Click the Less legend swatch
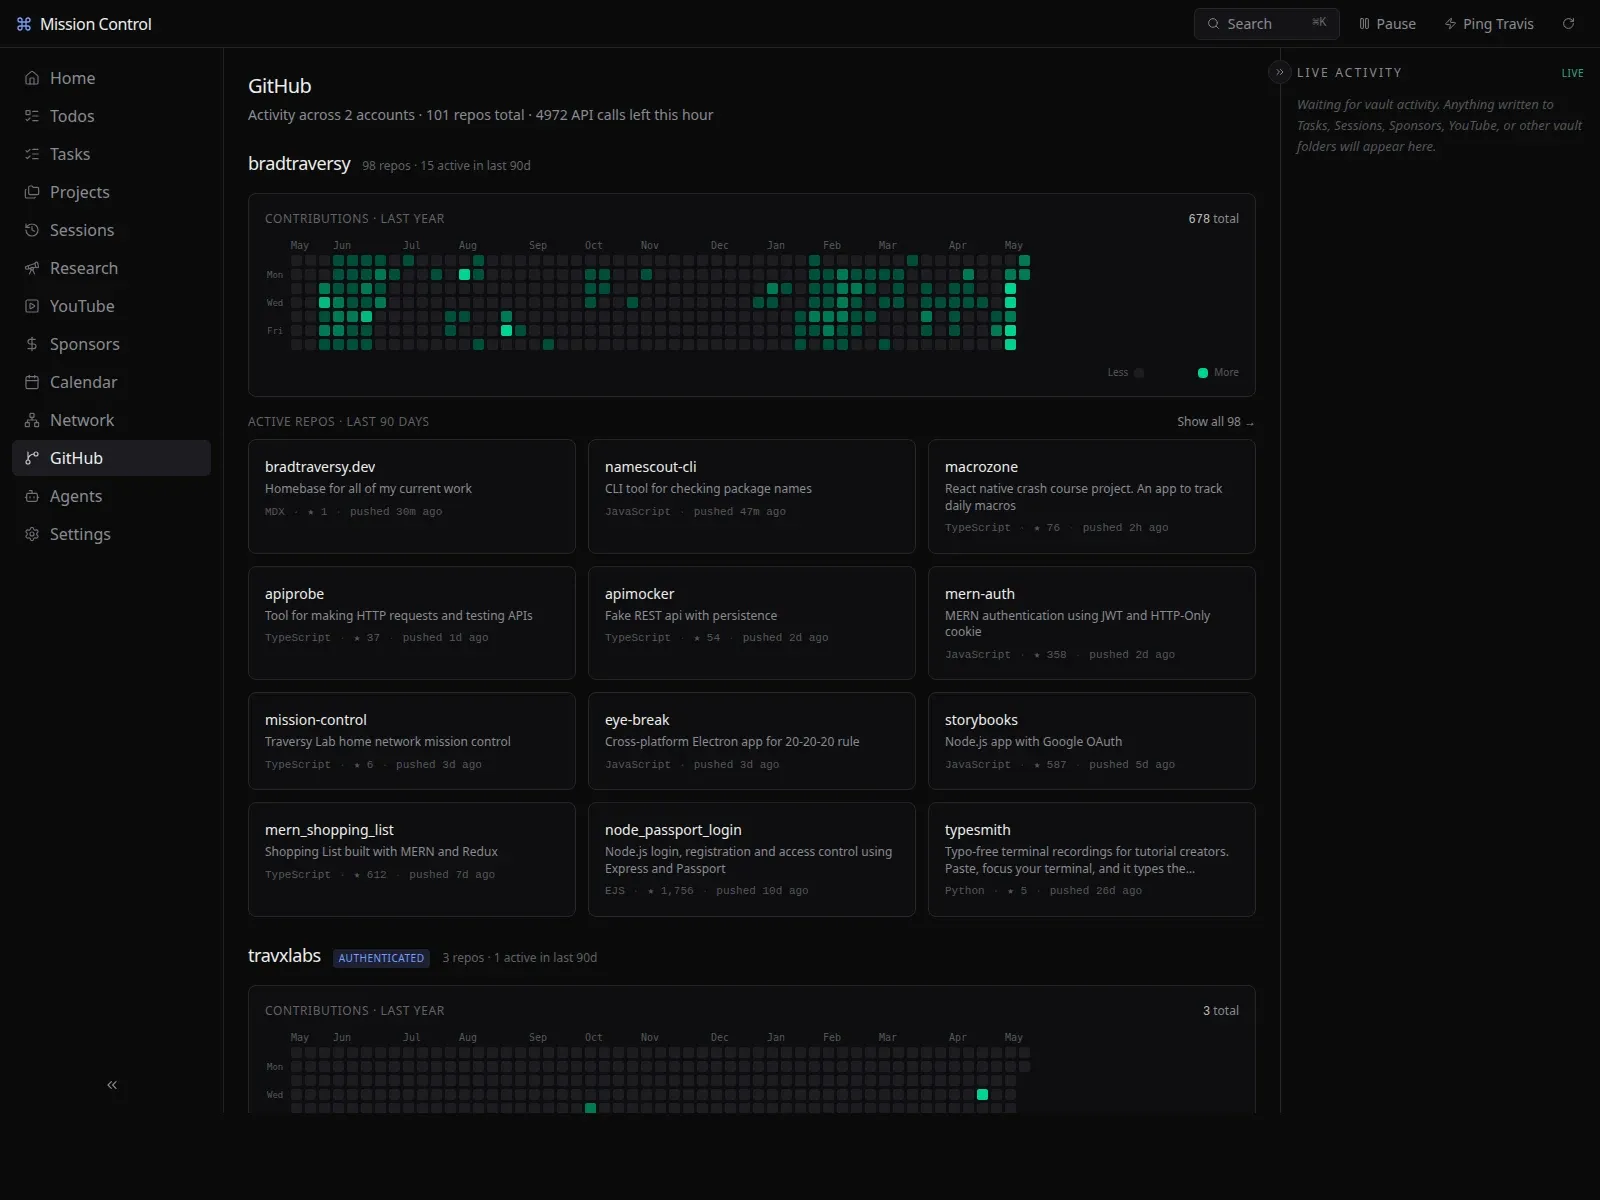1600x1200 pixels. pos(1139,373)
